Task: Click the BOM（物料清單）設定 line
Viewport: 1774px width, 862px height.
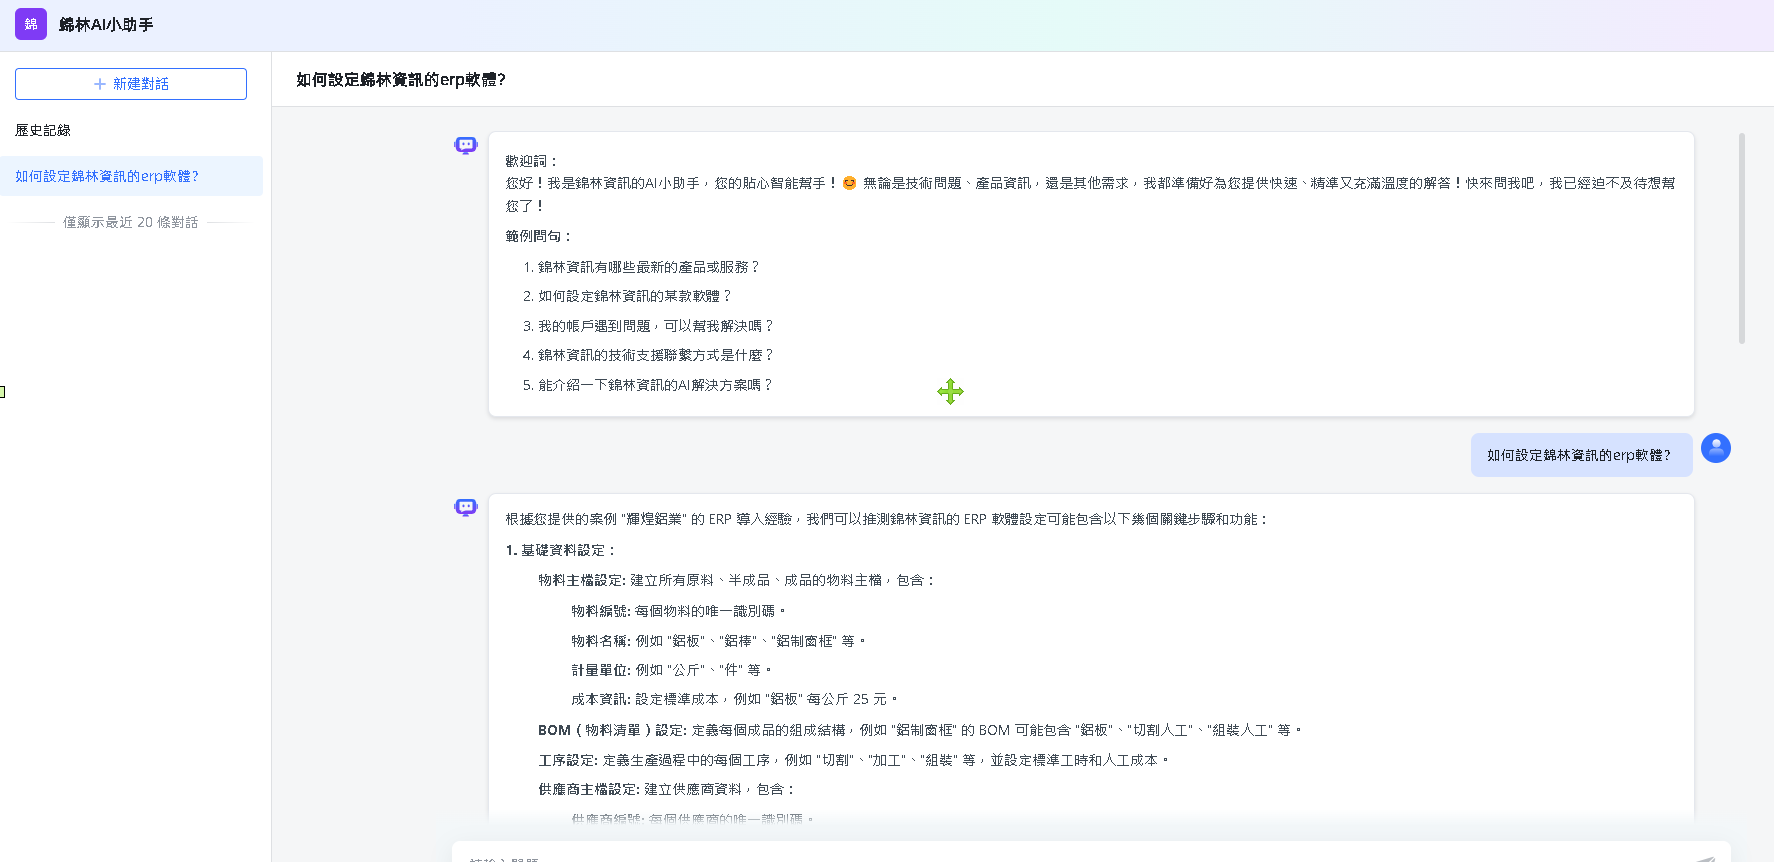Action: click(920, 730)
